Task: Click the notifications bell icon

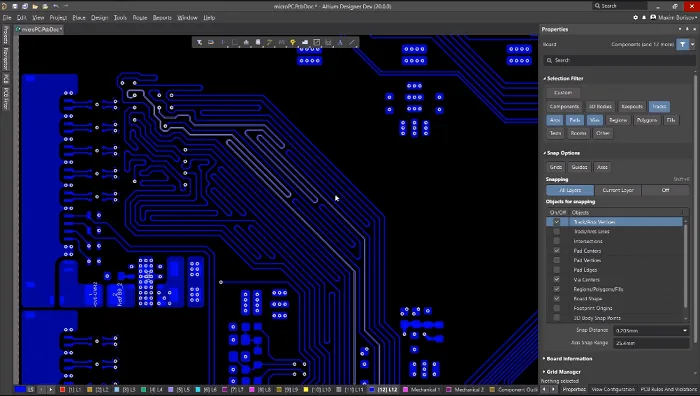Action: point(644,17)
